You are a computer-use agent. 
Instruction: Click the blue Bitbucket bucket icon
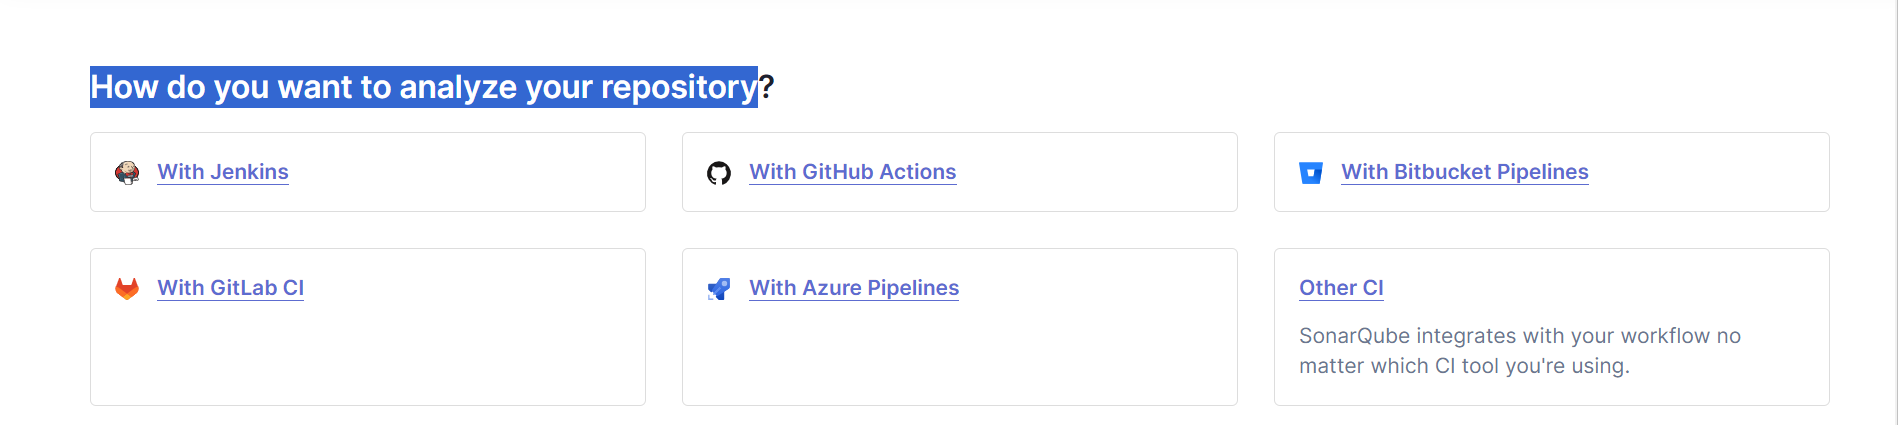pyautogui.click(x=1311, y=173)
